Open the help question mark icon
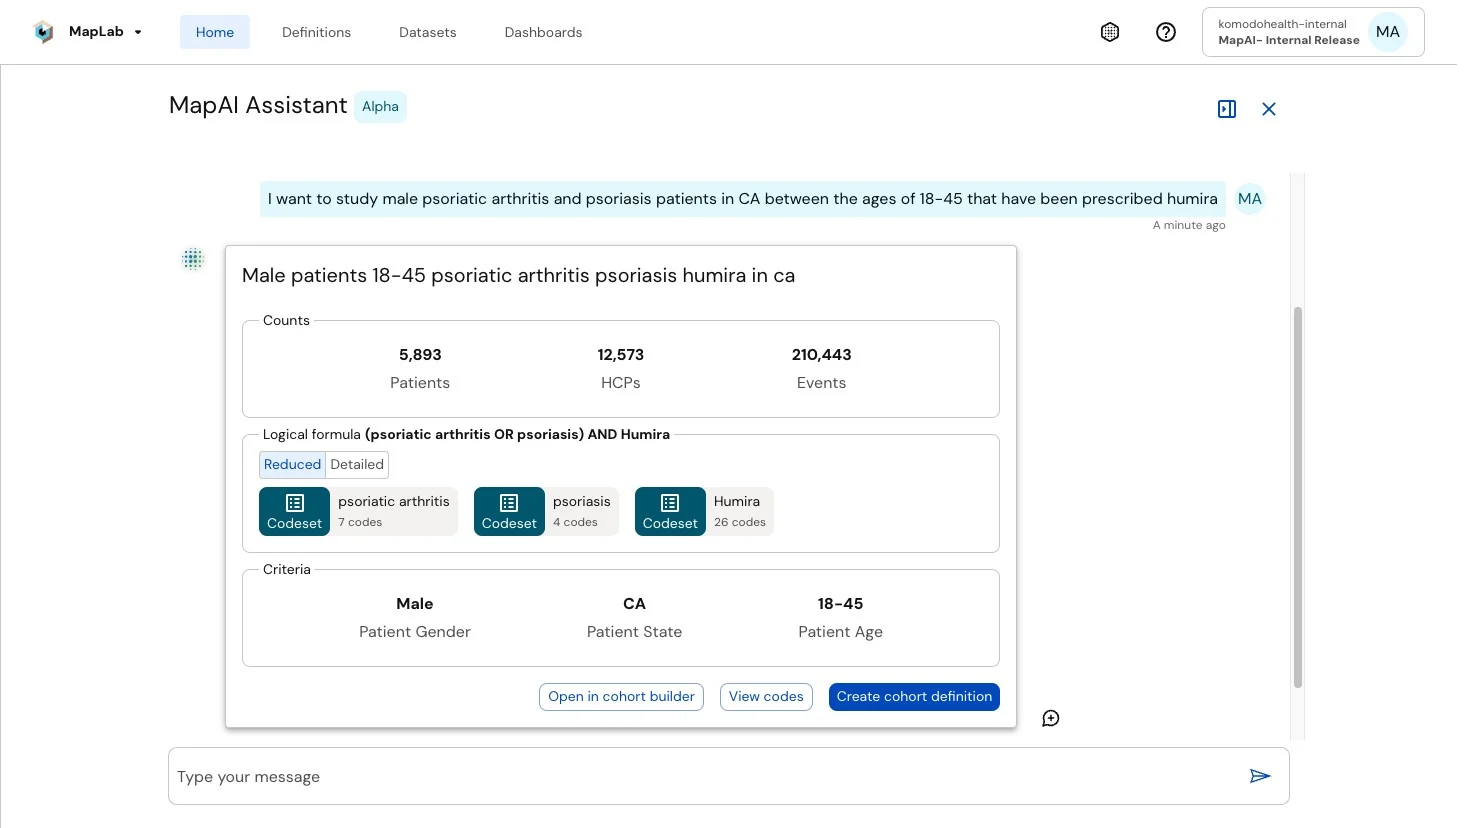Viewport: 1472px width, 828px height. tap(1166, 32)
